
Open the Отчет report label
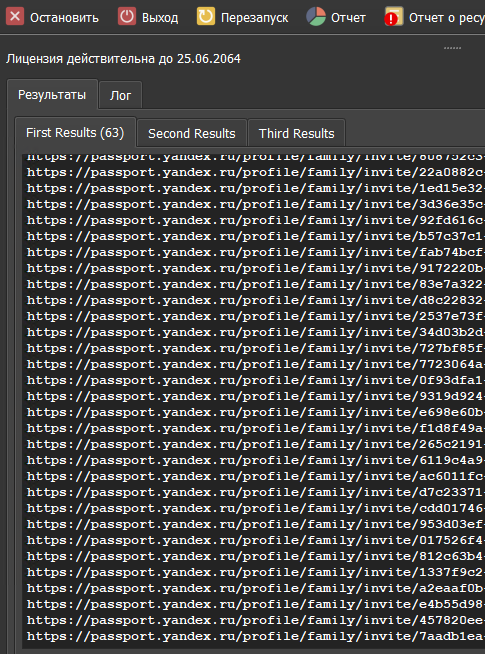[x=348, y=18]
